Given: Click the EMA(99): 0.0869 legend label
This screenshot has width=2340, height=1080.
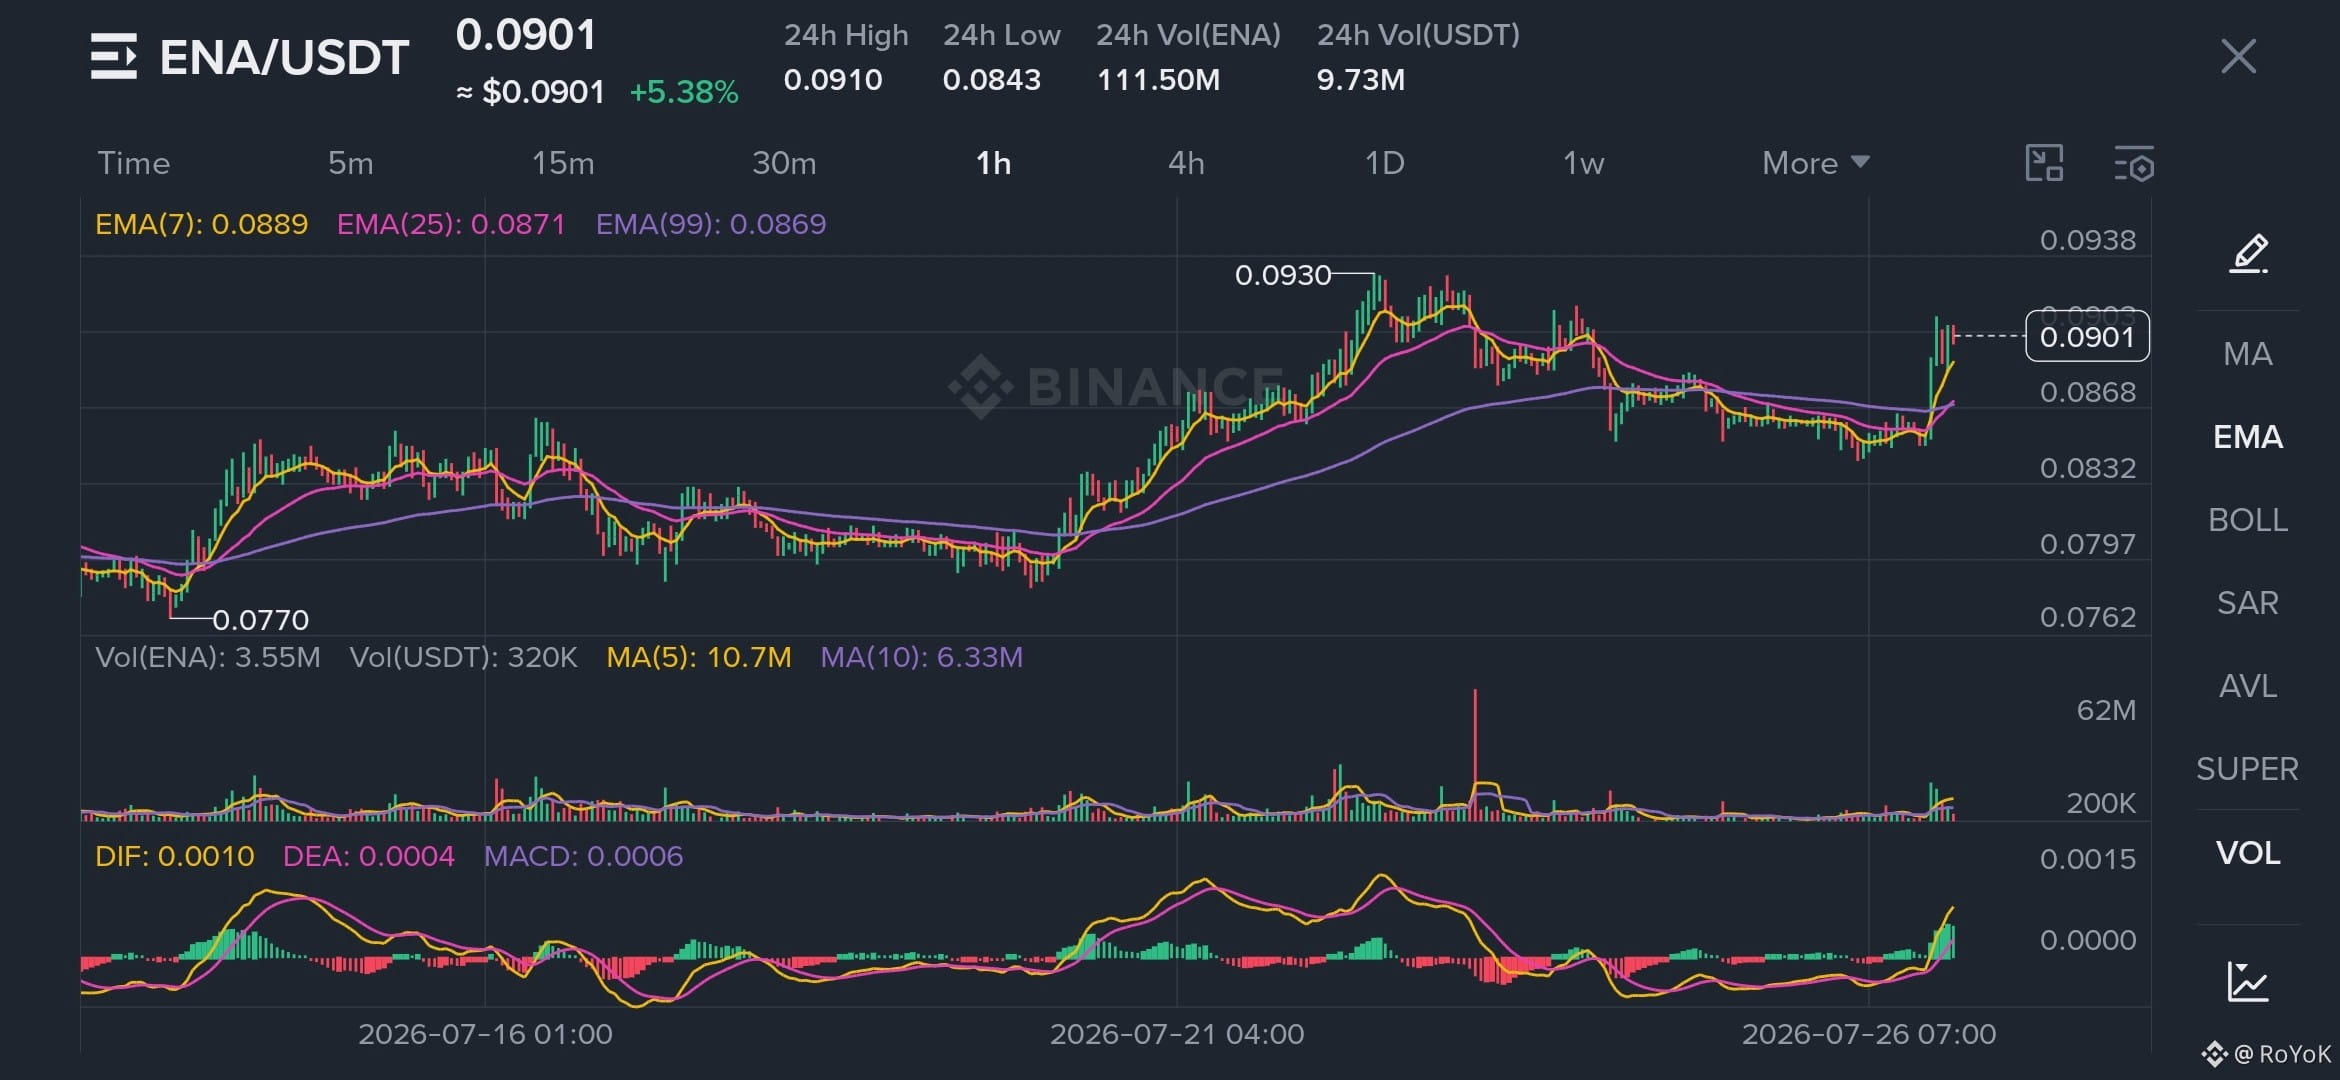Looking at the screenshot, I should [x=711, y=224].
